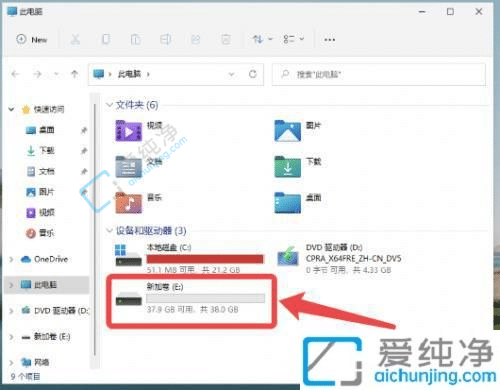Click the Share icon in the toolbar

click(196, 40)
